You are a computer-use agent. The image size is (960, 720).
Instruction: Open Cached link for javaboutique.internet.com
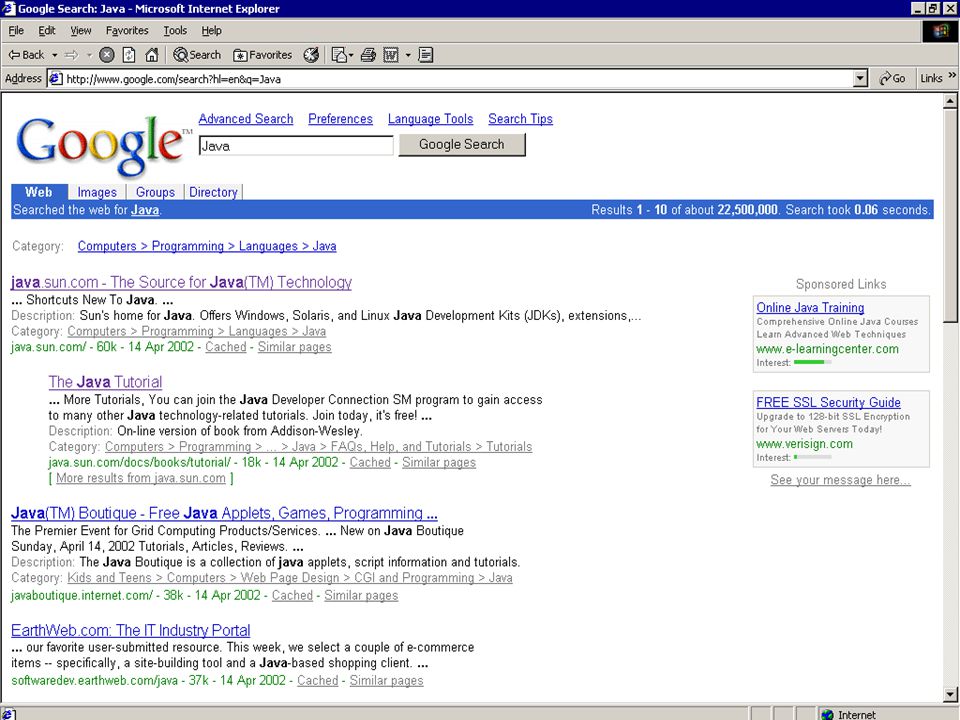pyautogui.click(x=292, y=595)
